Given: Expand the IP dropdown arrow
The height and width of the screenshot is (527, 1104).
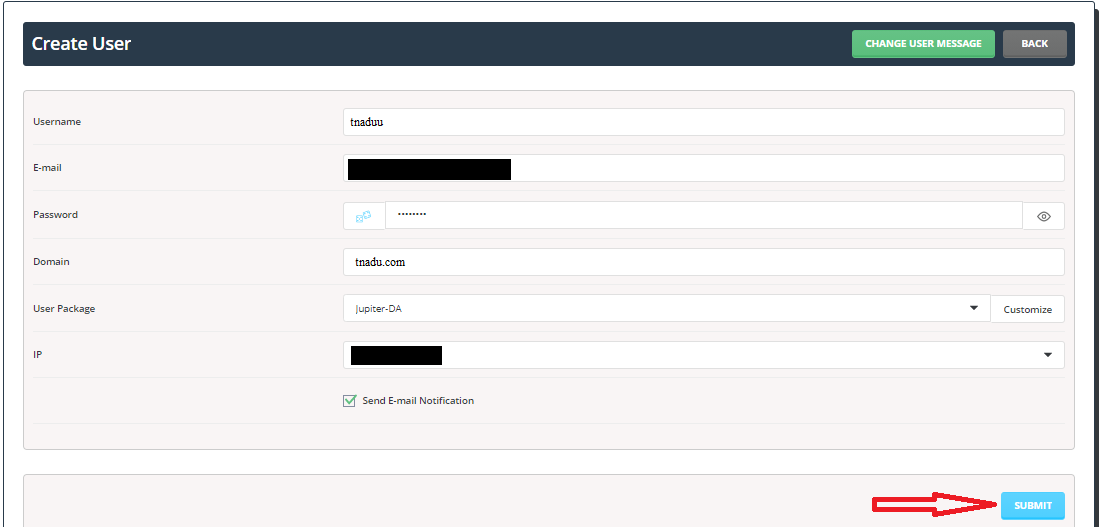Looking at the screenshot, I should click(x=1047, y=355).
